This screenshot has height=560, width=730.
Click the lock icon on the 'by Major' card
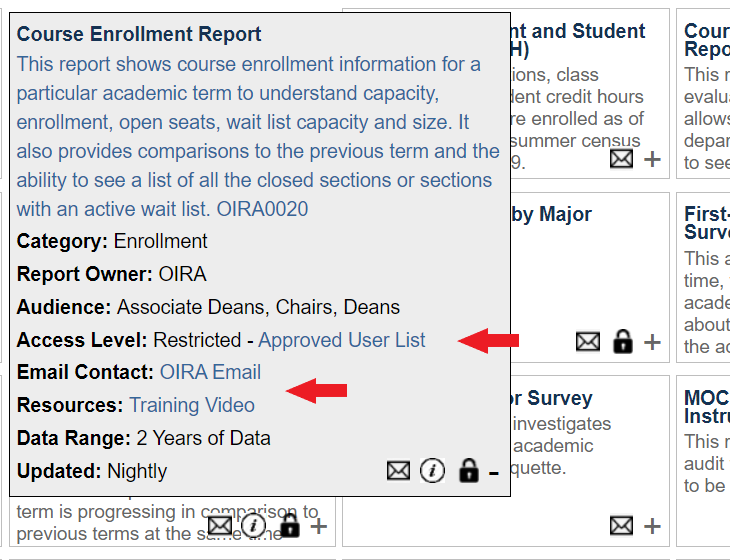click(x=622, y=342)
